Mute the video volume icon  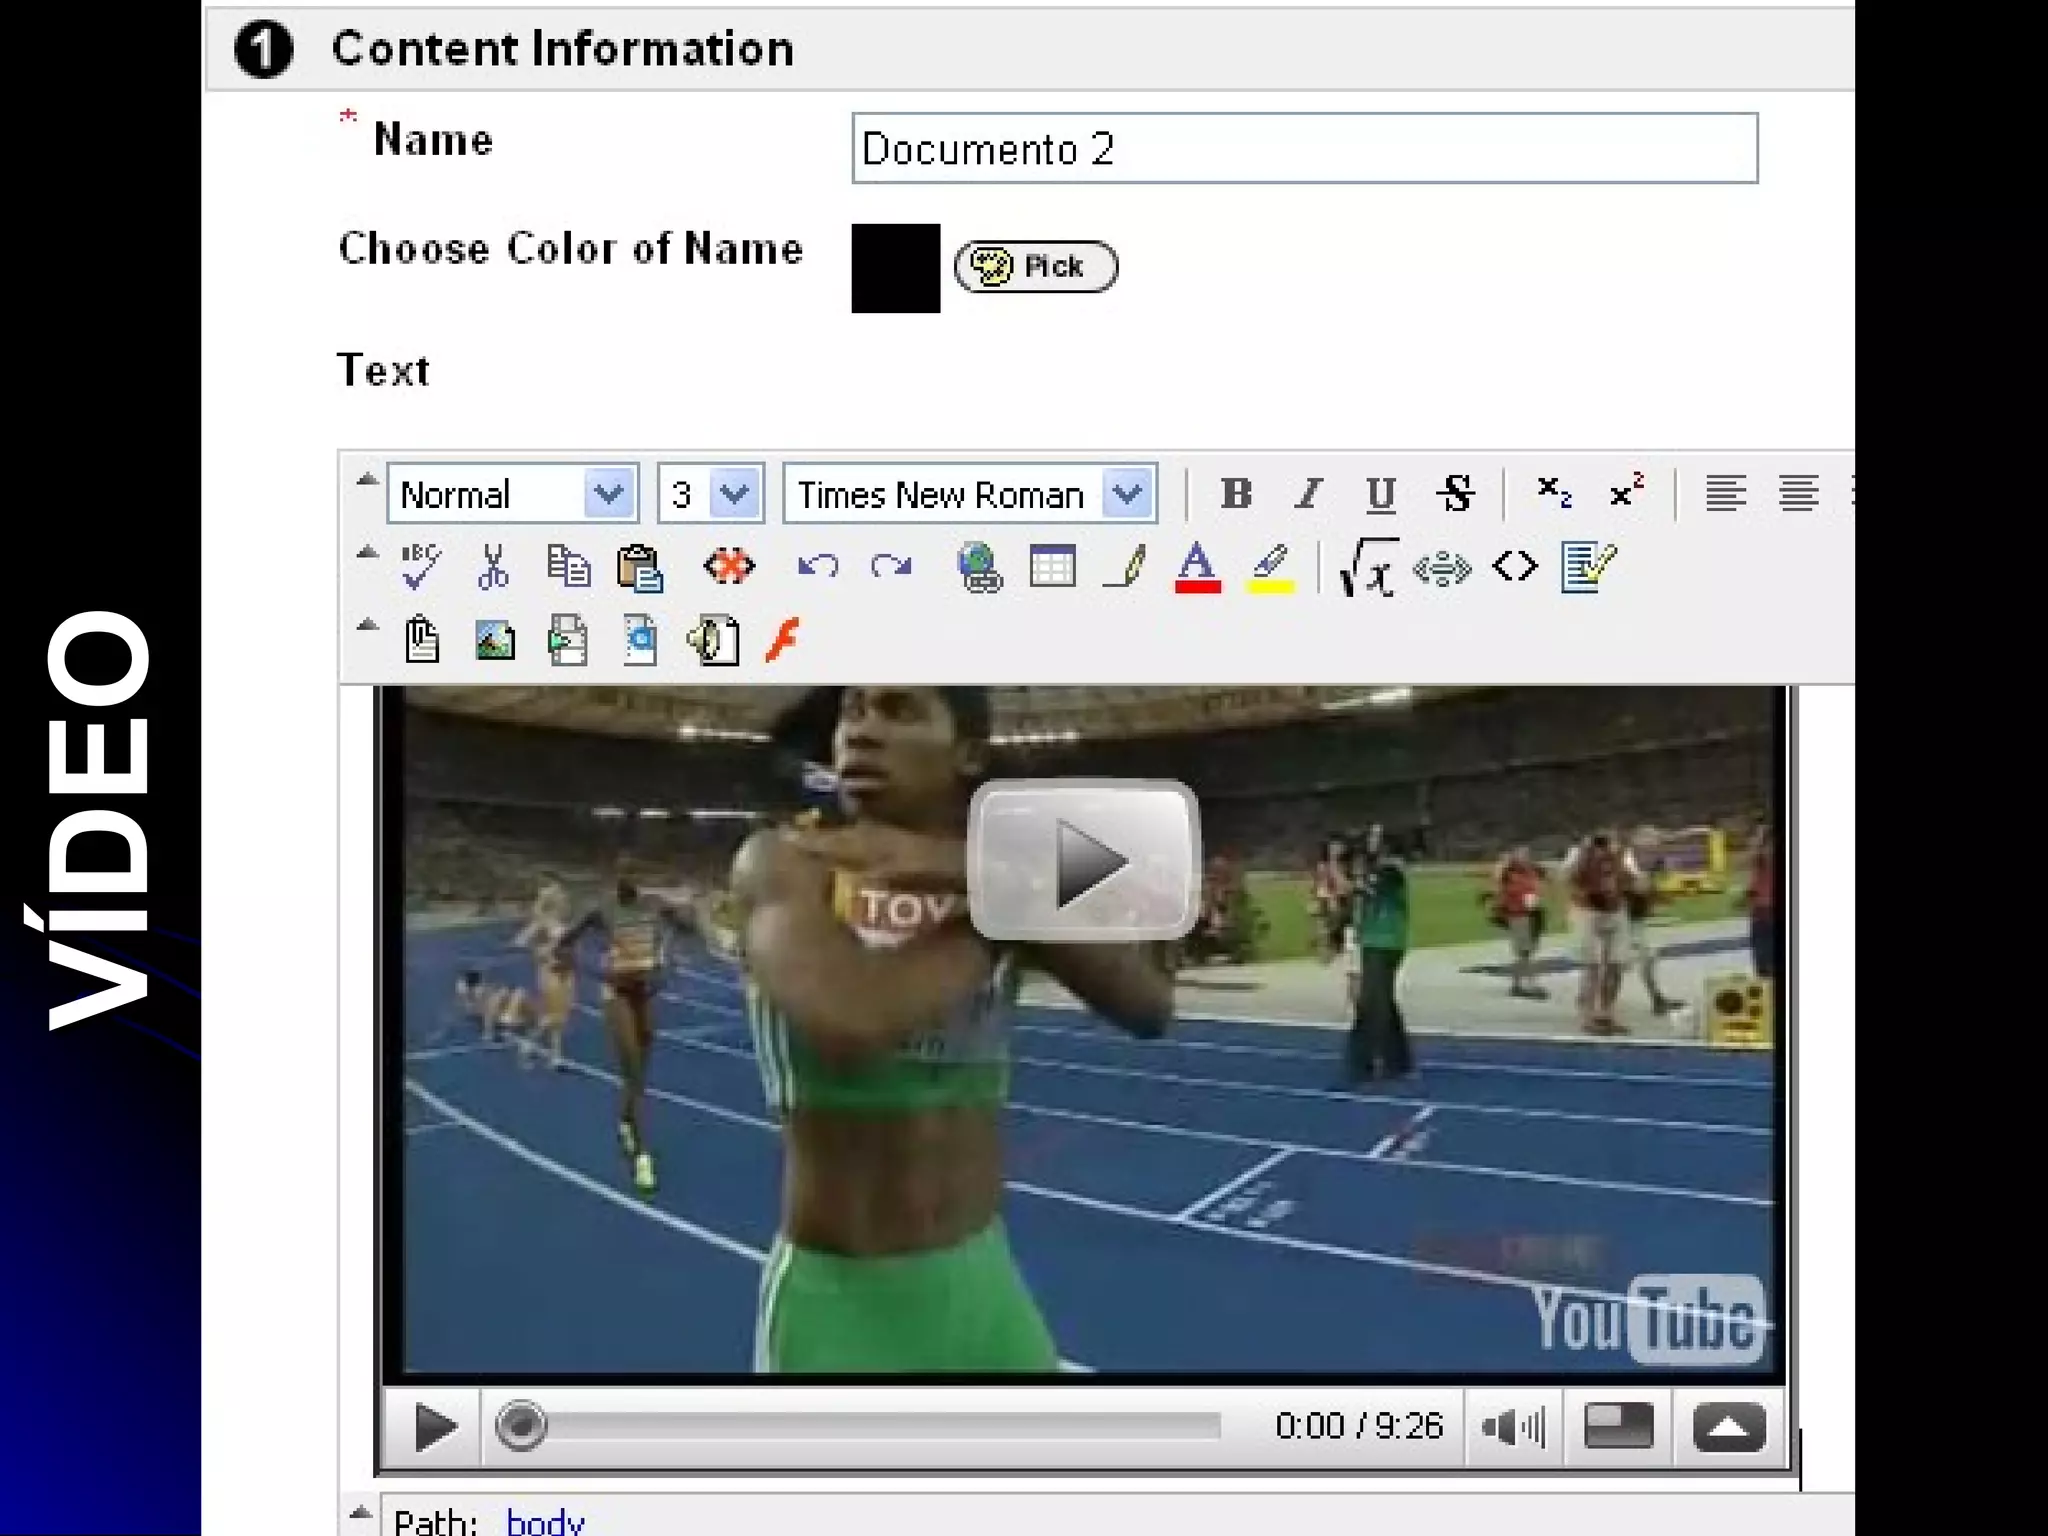click(1512, 1427)
